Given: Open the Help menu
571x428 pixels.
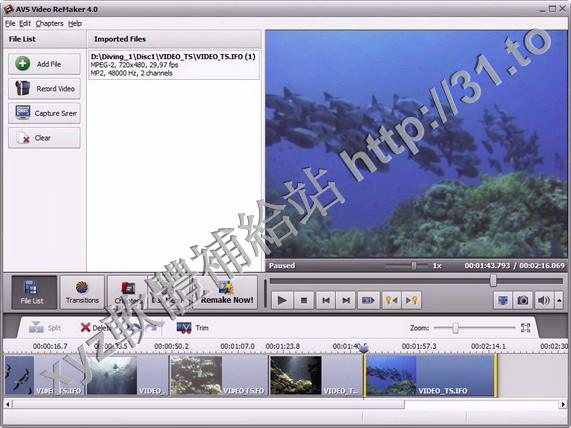Looking at the screenshot, I should click(x=75, y=24).
